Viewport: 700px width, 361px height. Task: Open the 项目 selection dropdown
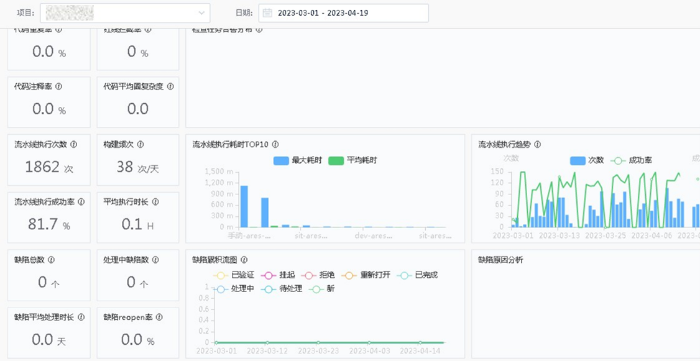125,13
